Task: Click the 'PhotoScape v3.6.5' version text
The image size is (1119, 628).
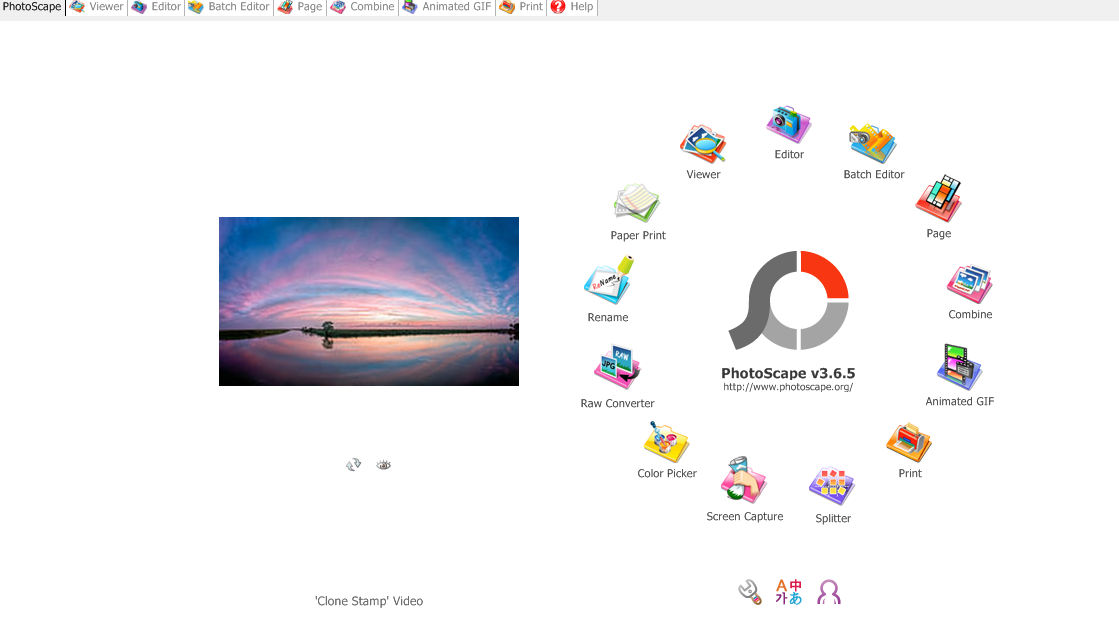Action: [788, 373]
